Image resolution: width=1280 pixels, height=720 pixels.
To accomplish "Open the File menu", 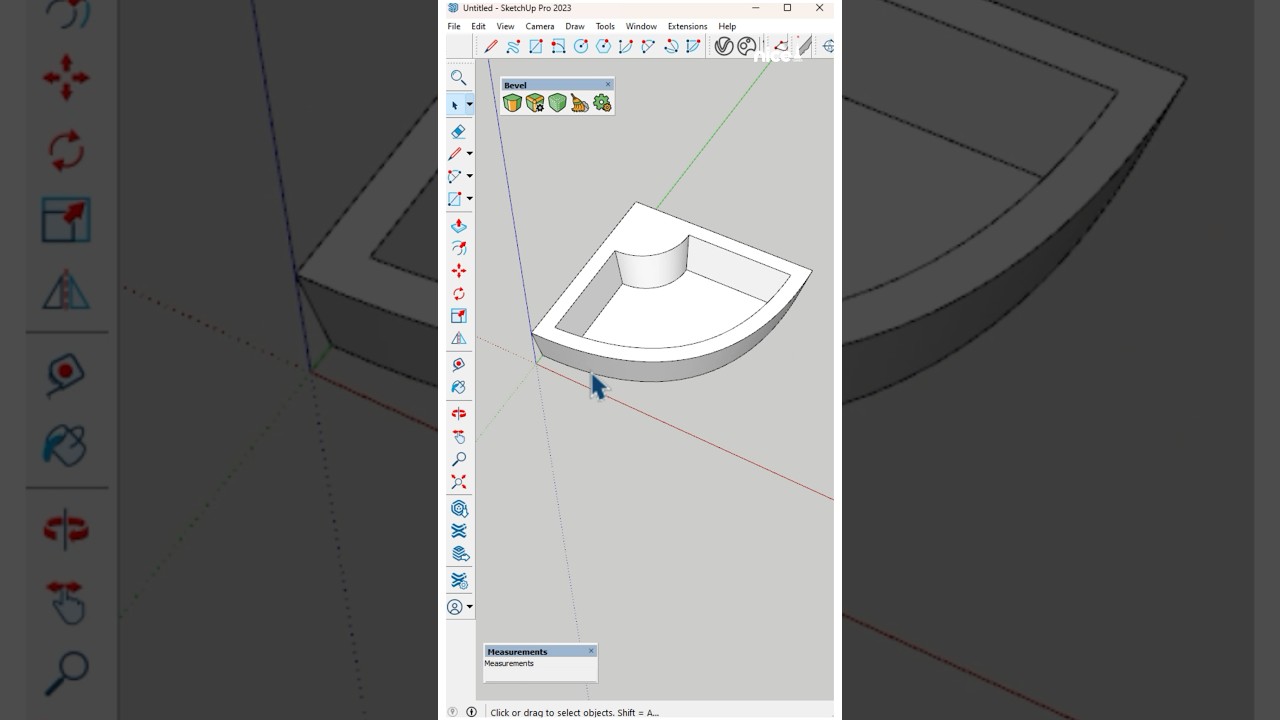I will click(x=454, y=27).
